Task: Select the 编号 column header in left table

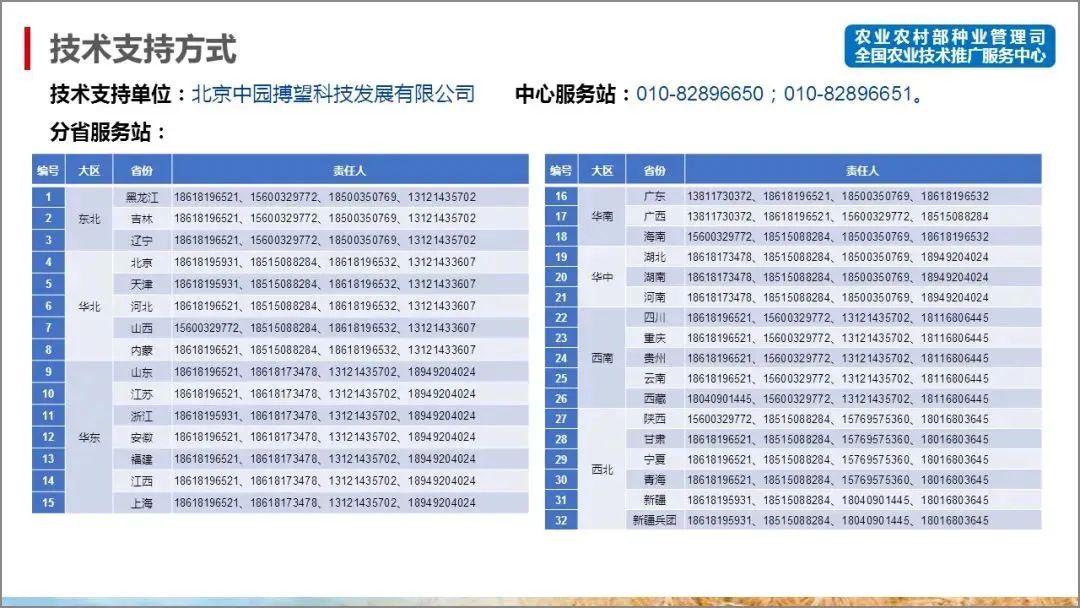Action: [x=49, y=170]
